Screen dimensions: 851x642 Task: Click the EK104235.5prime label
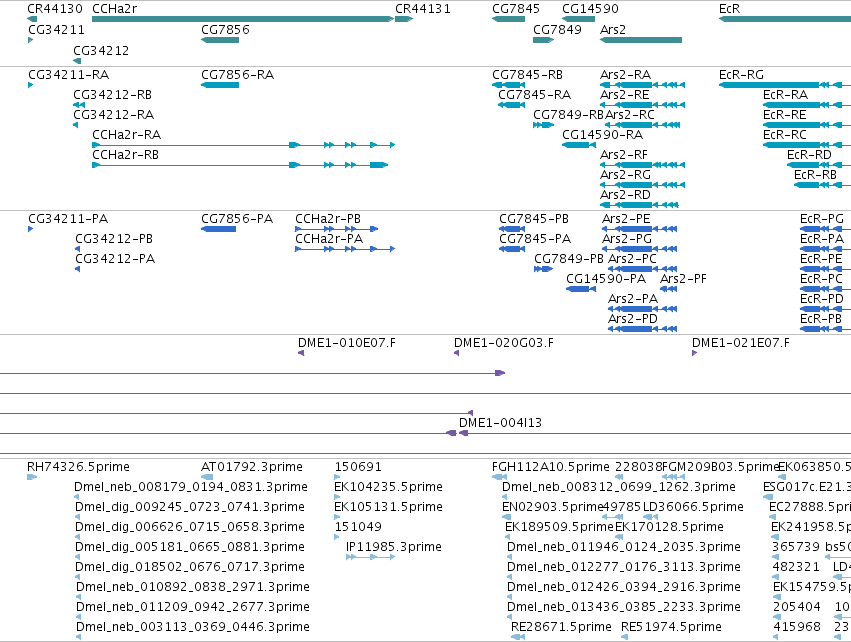click(x=389, y=487)
